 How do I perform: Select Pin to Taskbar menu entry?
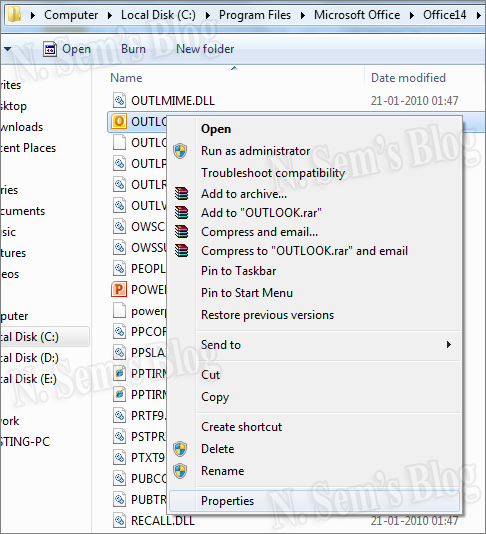pos(238,271)
